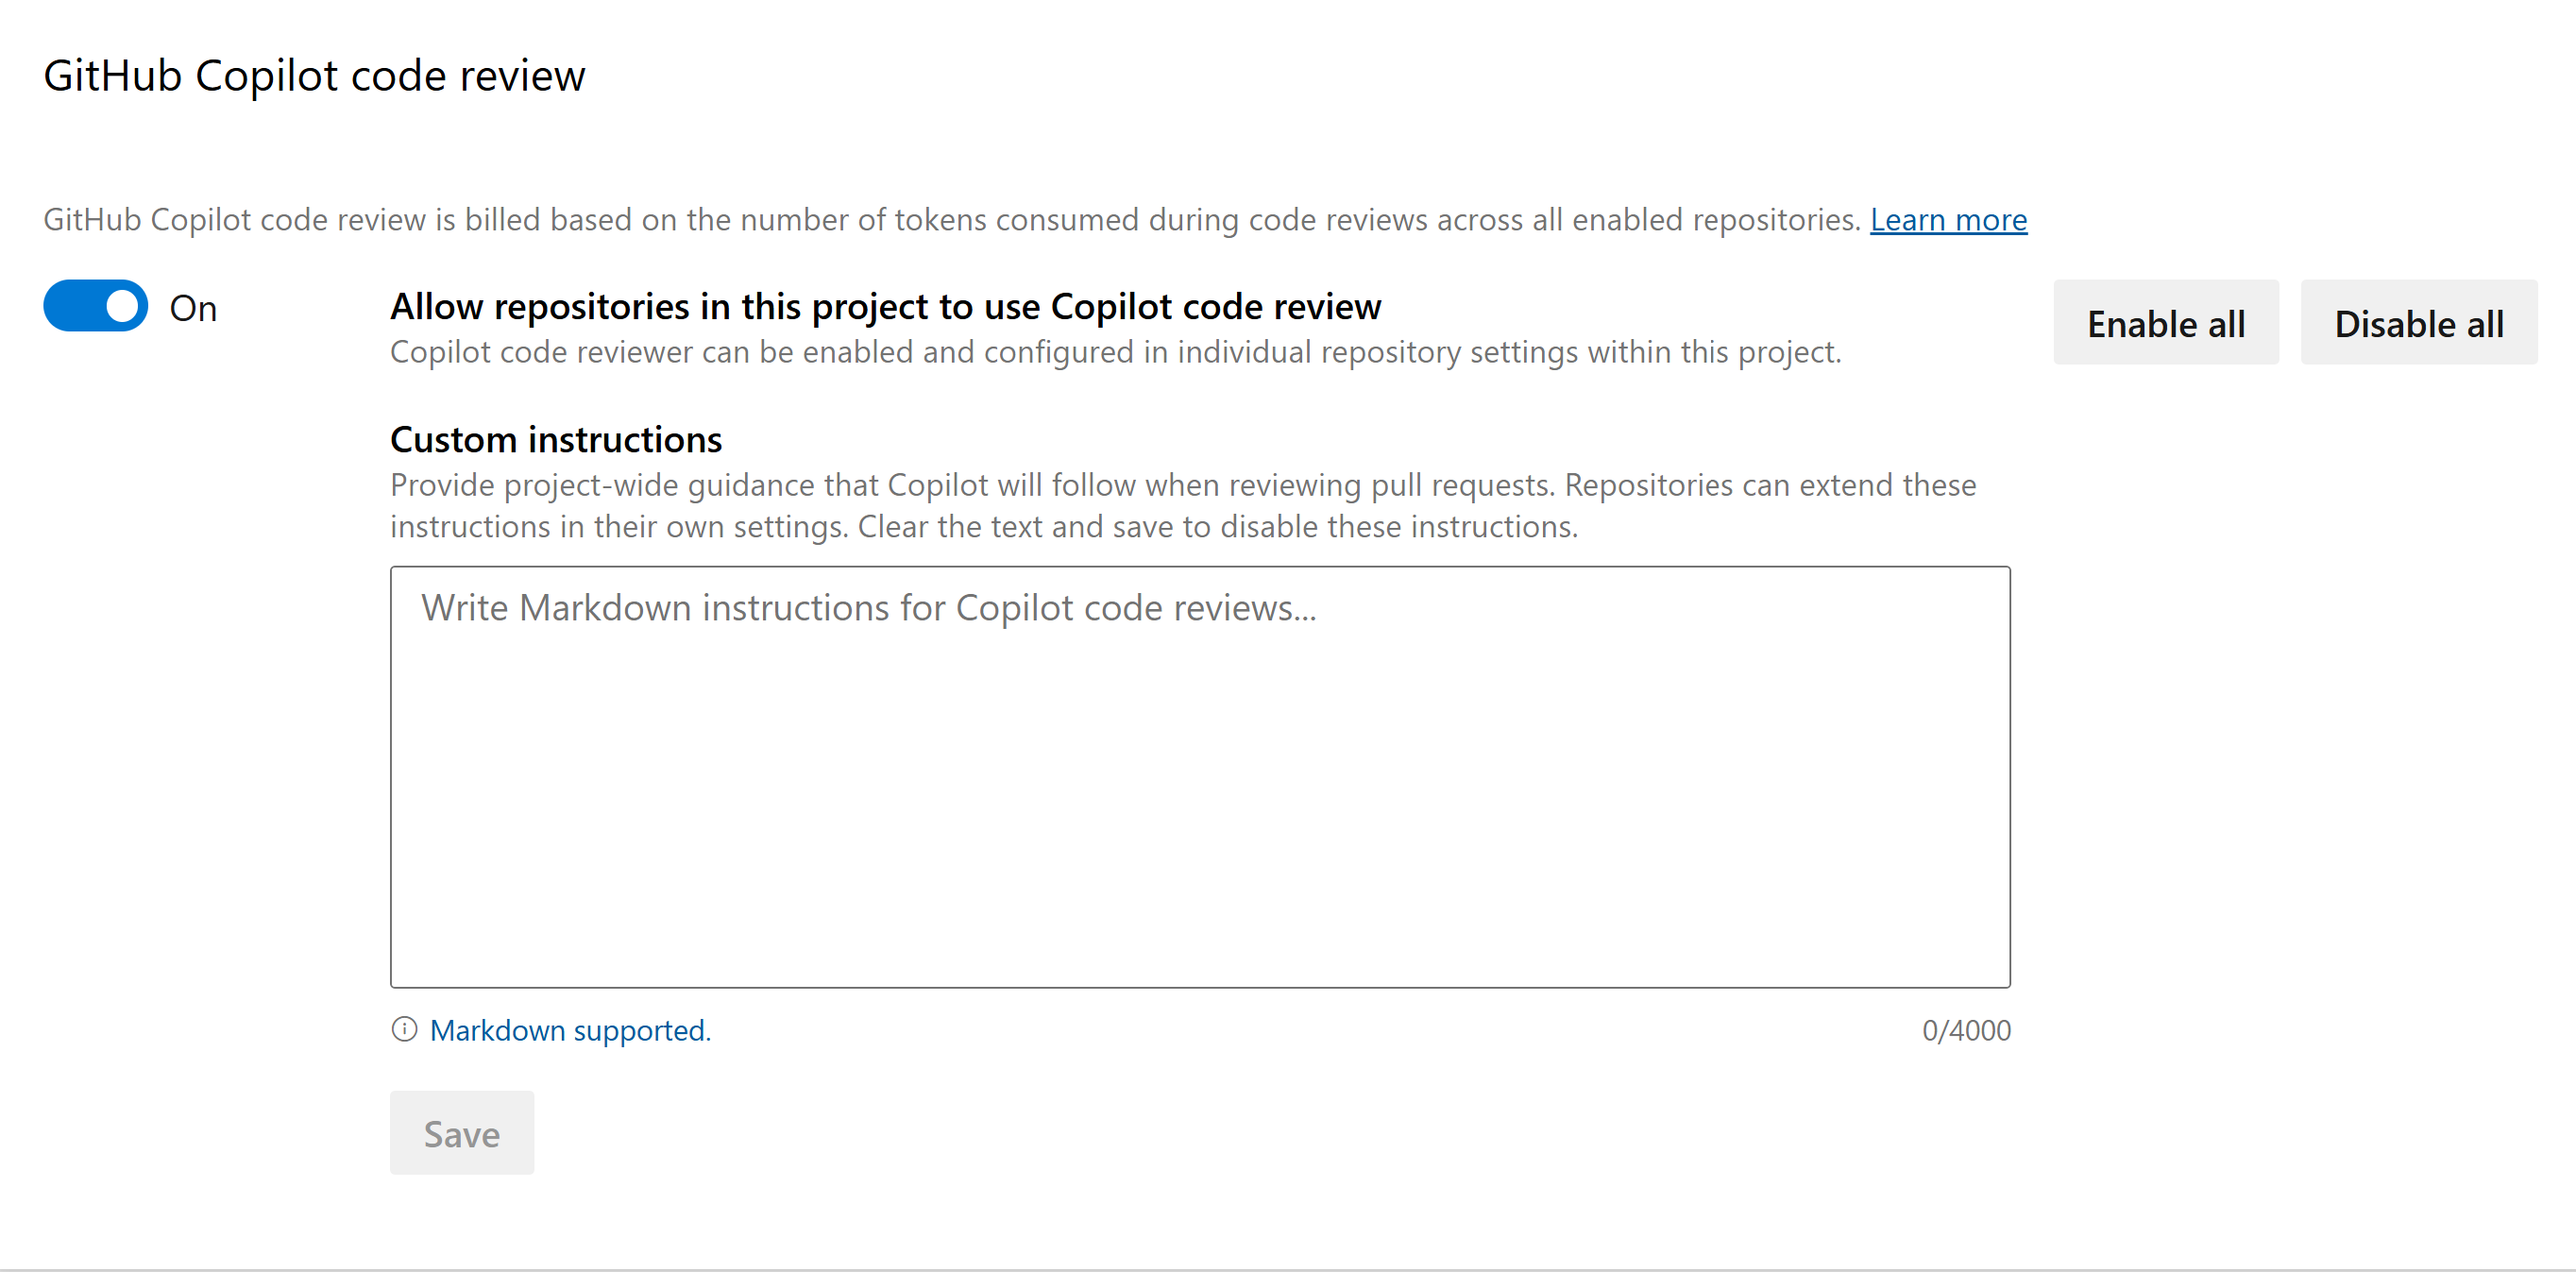This screenshot has width=2576, height=1272.
Task: Open the Markdown supported link
Action: click(x=570, y=1030)
